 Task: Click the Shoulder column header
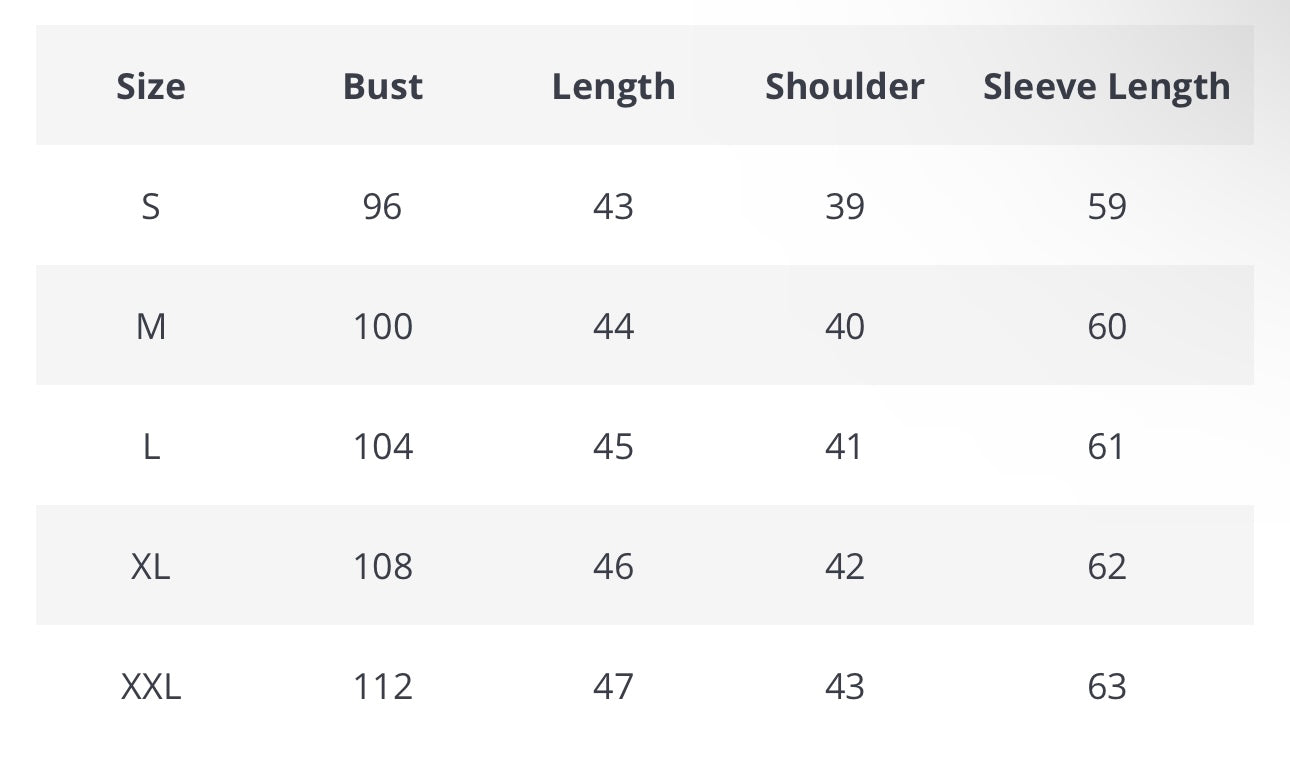844,86
